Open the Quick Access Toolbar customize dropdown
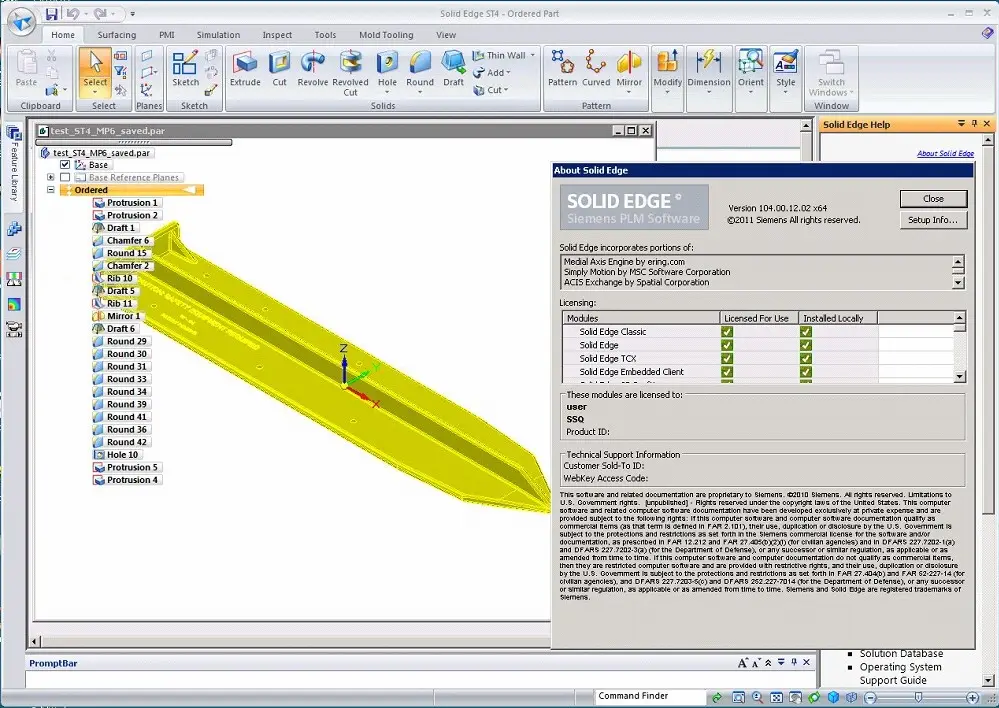The width and height of the screenshot is (999, 708). [x=133, y=13]
